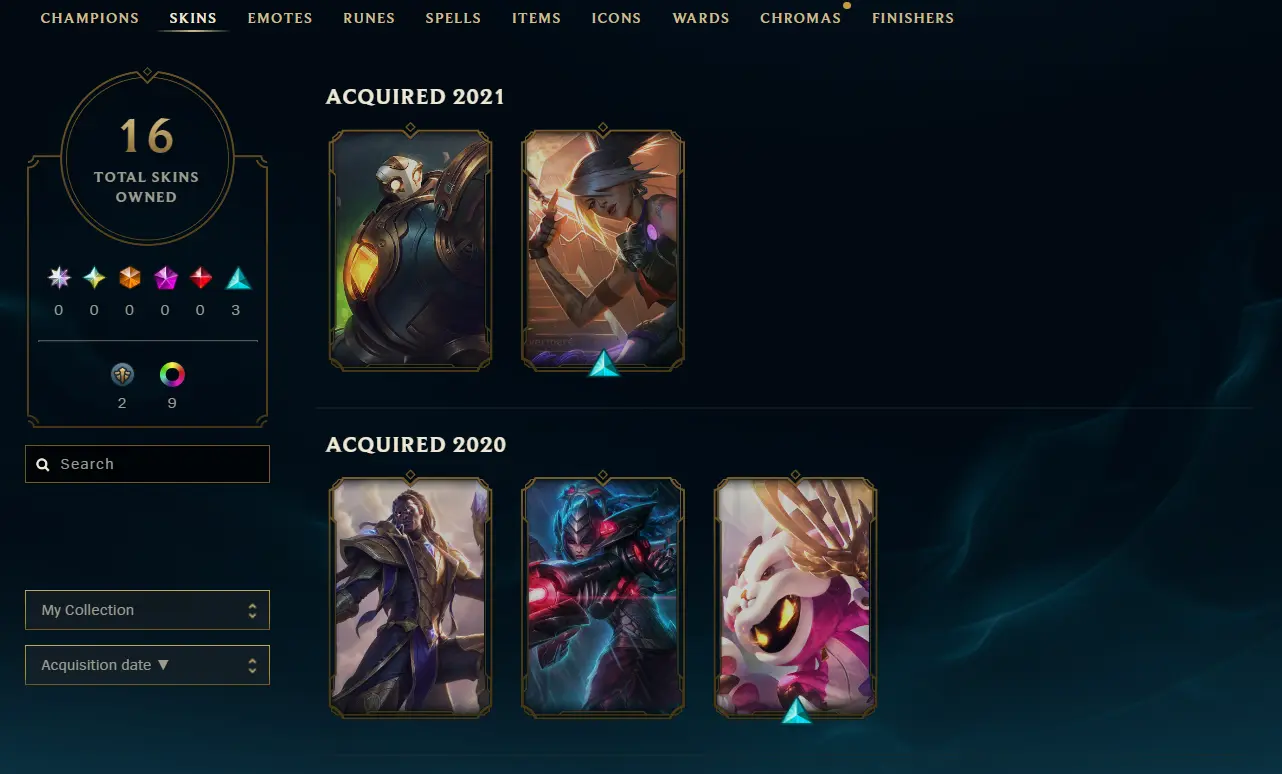Open the My Collection dropdown
This screenshot has width=1282, height=774.
point(147,610)
